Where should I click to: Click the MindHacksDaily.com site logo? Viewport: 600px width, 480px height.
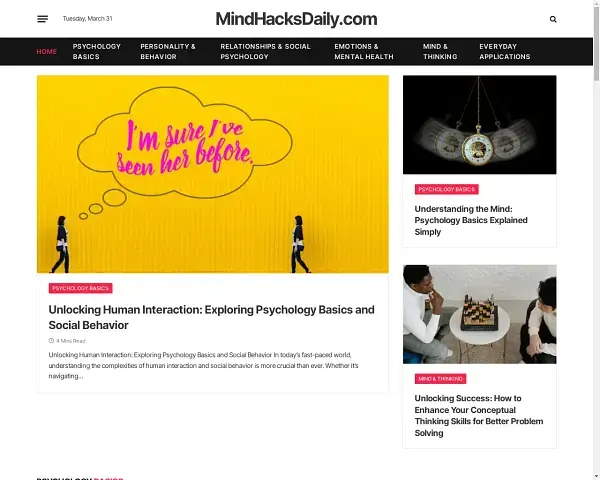[297, 19]
